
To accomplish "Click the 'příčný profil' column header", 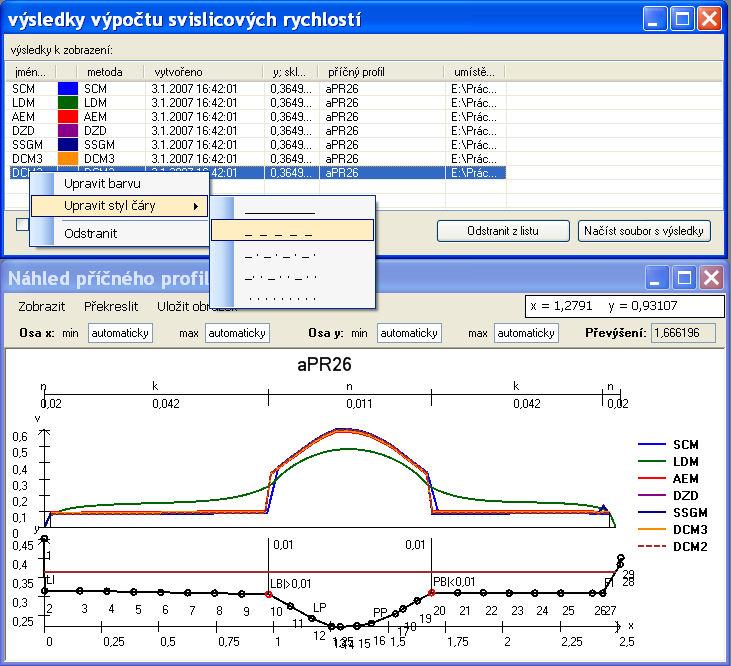I will click(382, 72).
